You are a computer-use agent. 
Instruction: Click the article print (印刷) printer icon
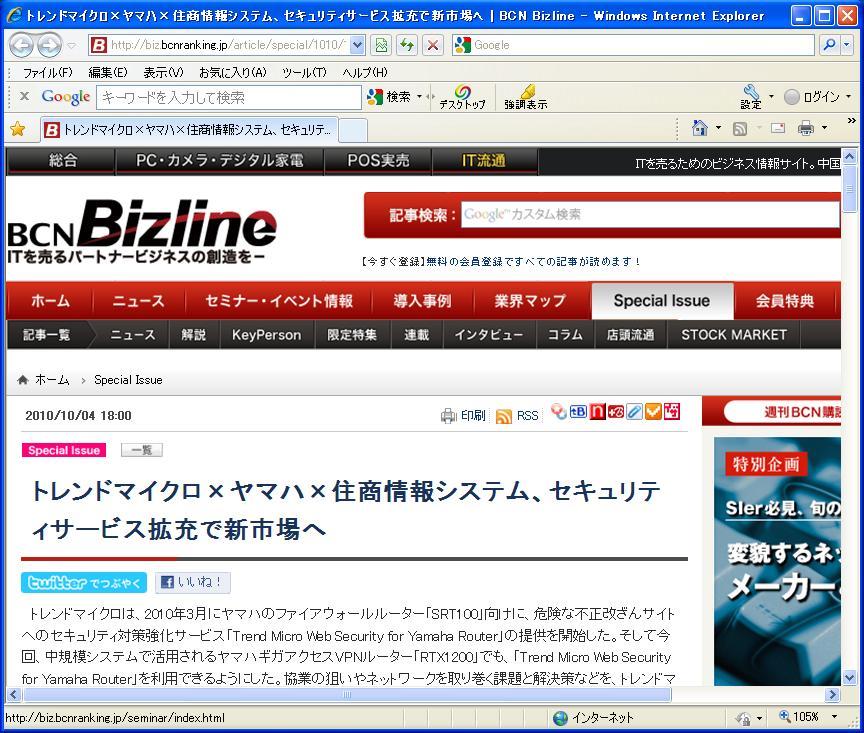point(449,416)
